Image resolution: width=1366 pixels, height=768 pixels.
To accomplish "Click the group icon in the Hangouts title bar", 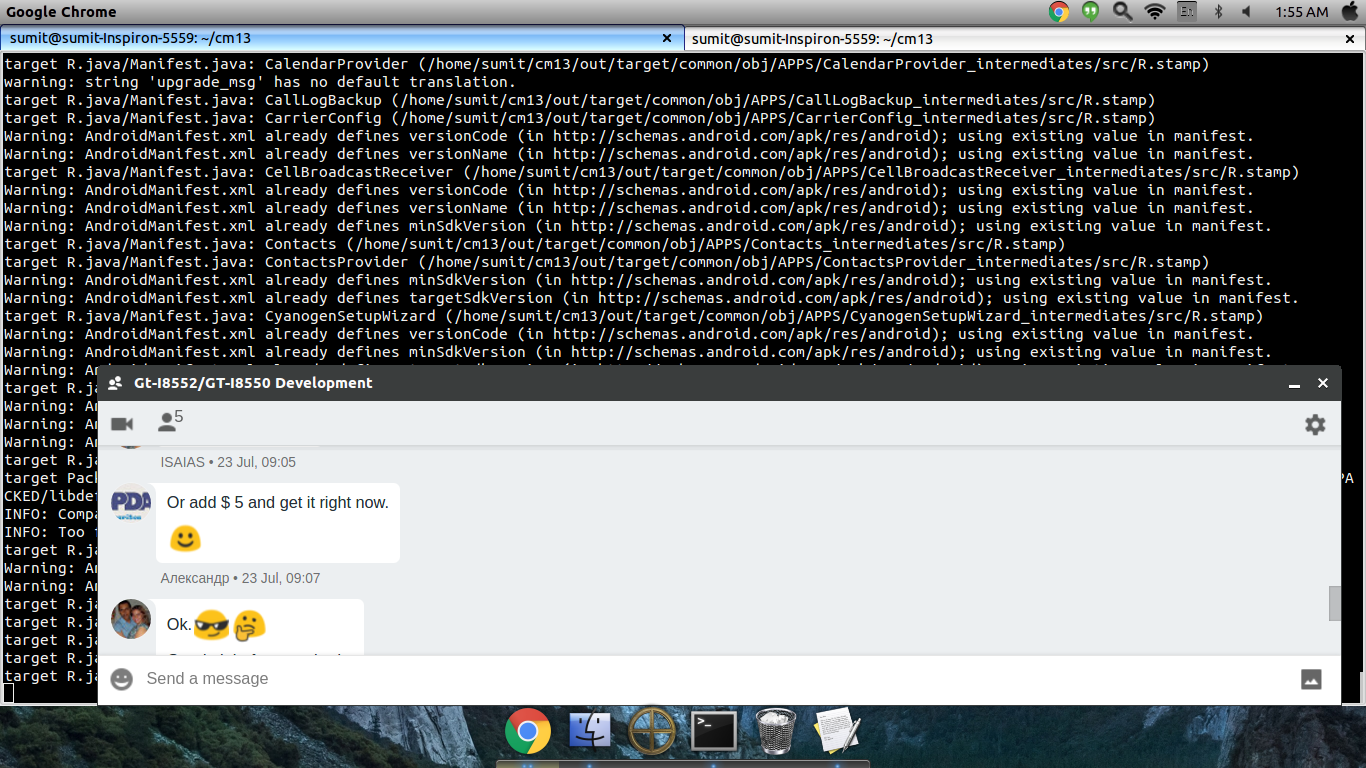I will pos(115,383).
